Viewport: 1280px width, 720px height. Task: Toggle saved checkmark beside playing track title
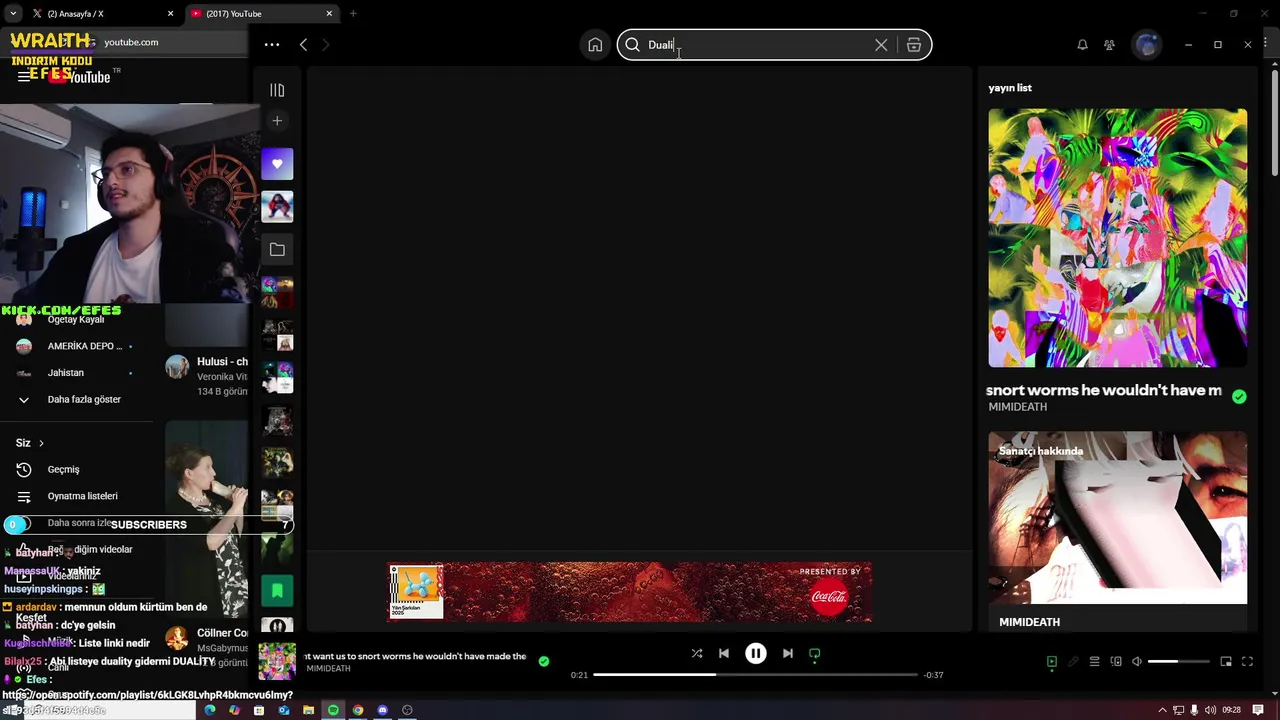(544, 661)
